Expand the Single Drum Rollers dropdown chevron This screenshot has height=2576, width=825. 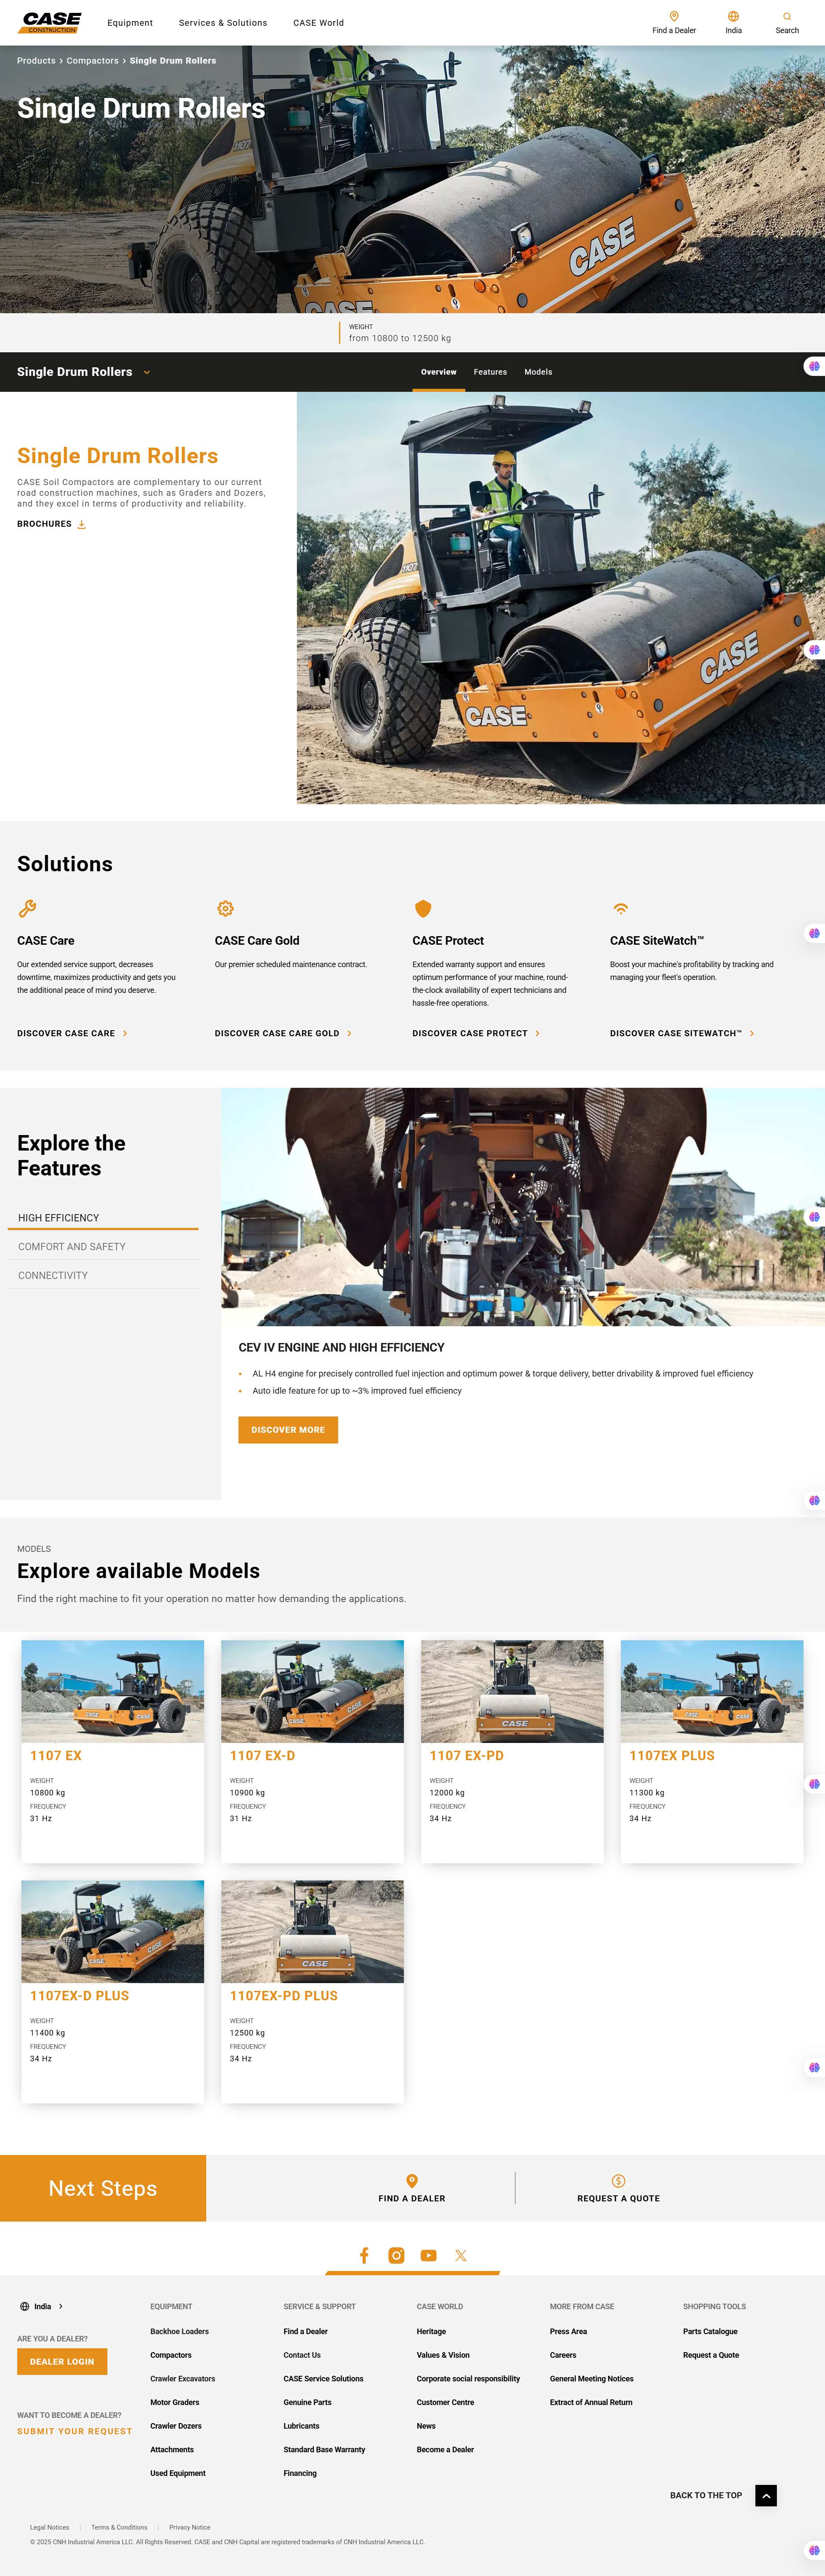(147, 372)
